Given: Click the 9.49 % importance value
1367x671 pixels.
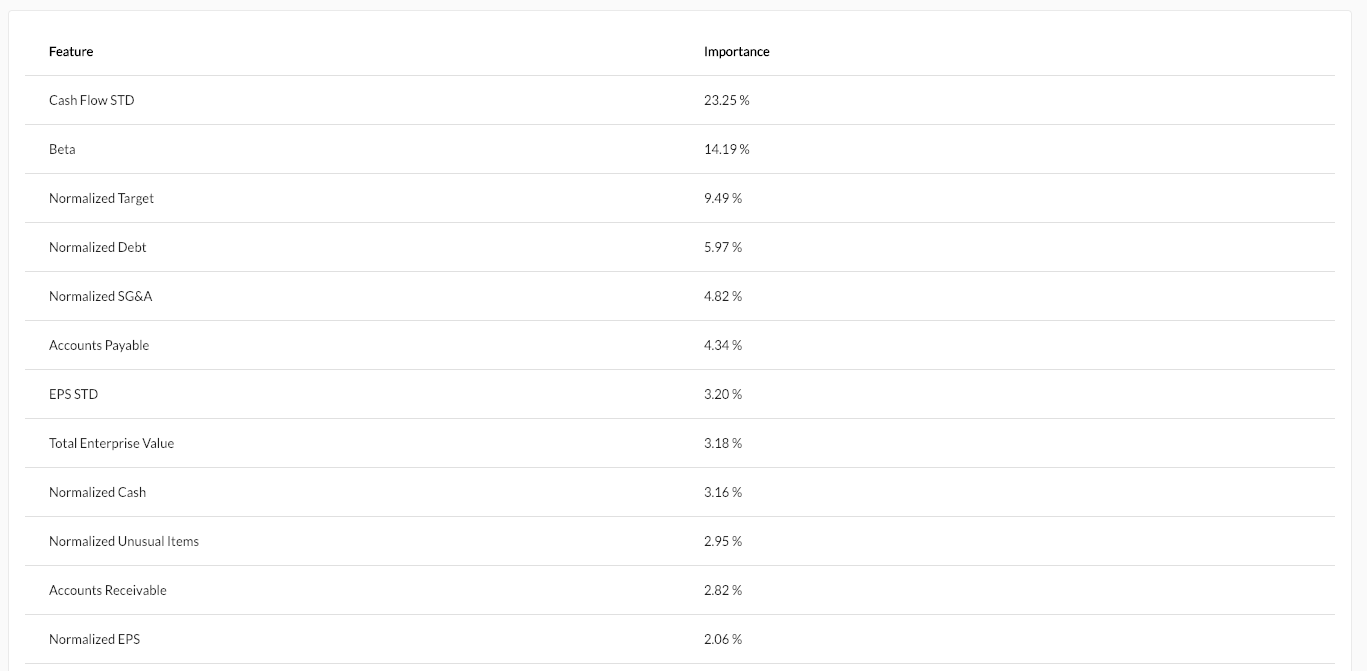Looking at the screenshot, I should [723, 198].
